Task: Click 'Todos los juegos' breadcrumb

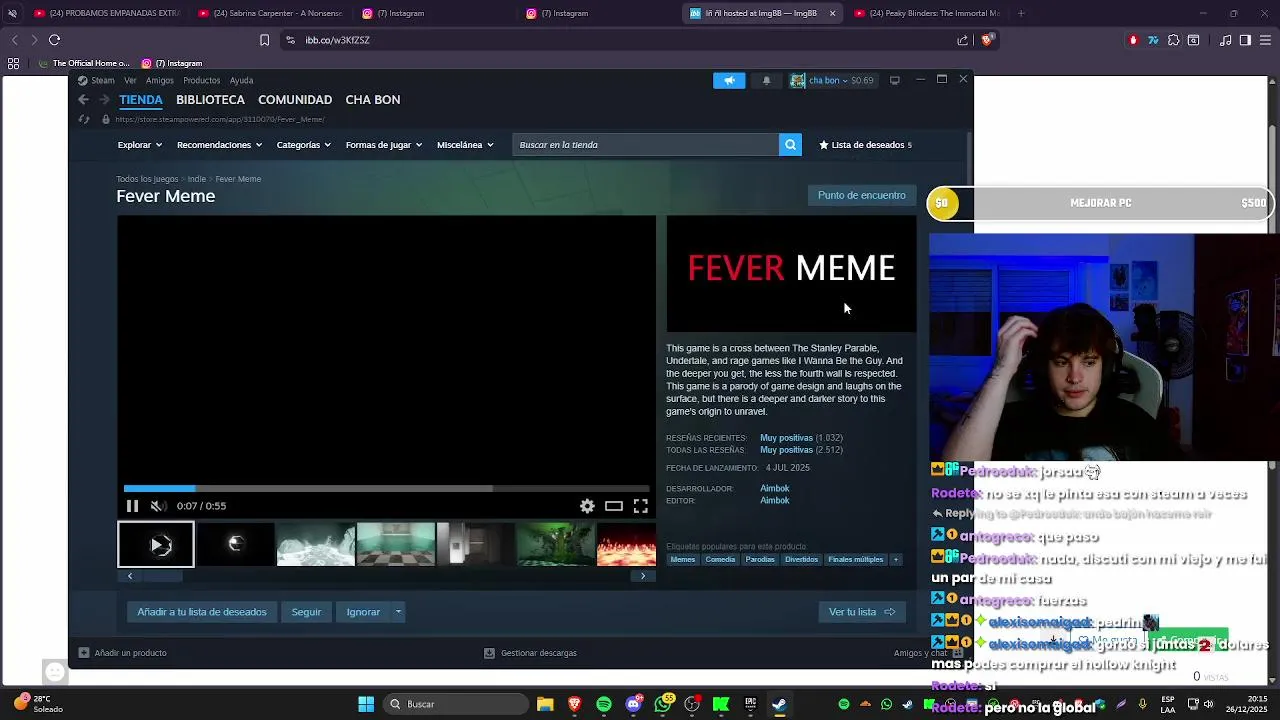Action: click(x=147, y=179)
